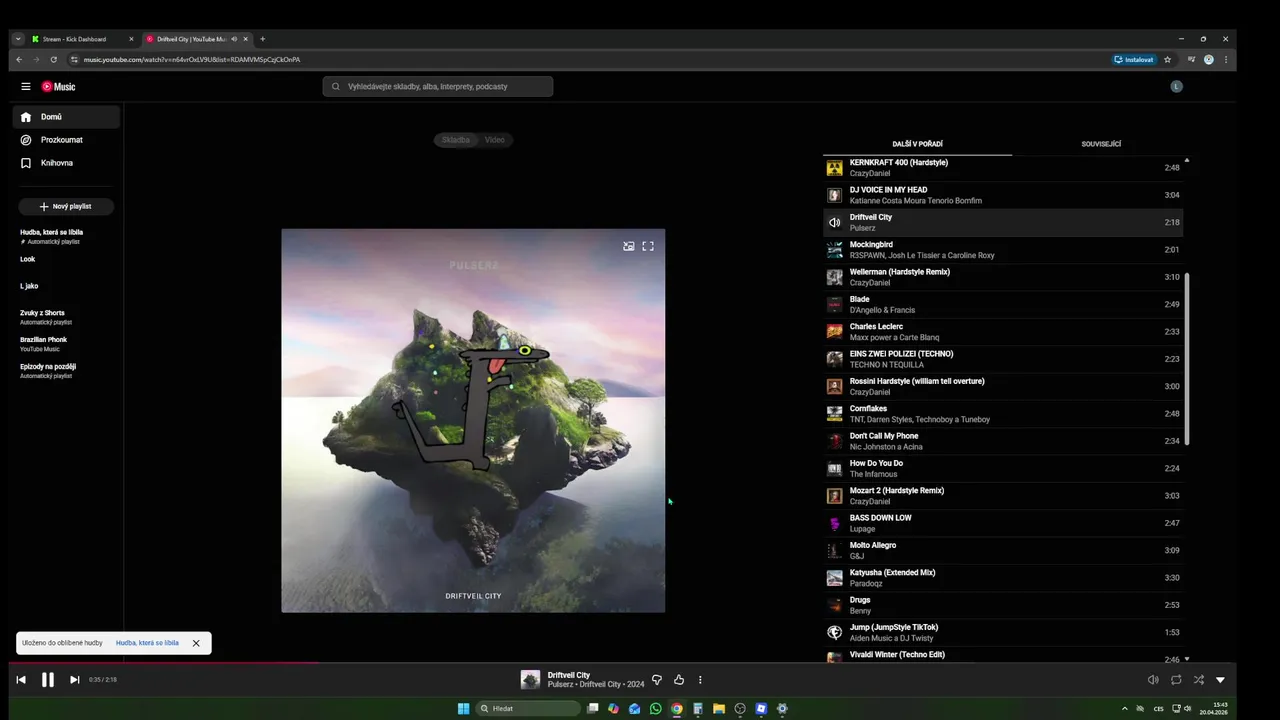This screenshot has width=1280, height=720.
Task: Open the hamburger guide menu
Action: 26,87
